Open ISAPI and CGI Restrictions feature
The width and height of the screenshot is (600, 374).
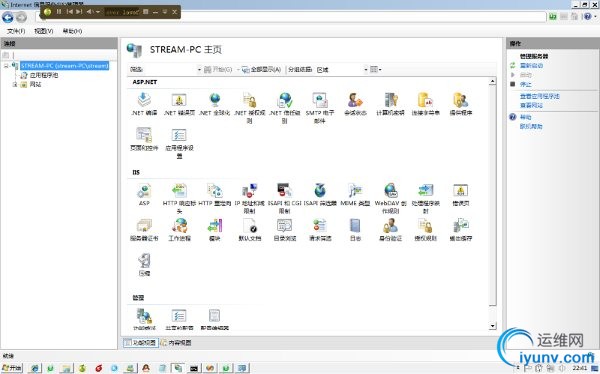tap(285, 191)
